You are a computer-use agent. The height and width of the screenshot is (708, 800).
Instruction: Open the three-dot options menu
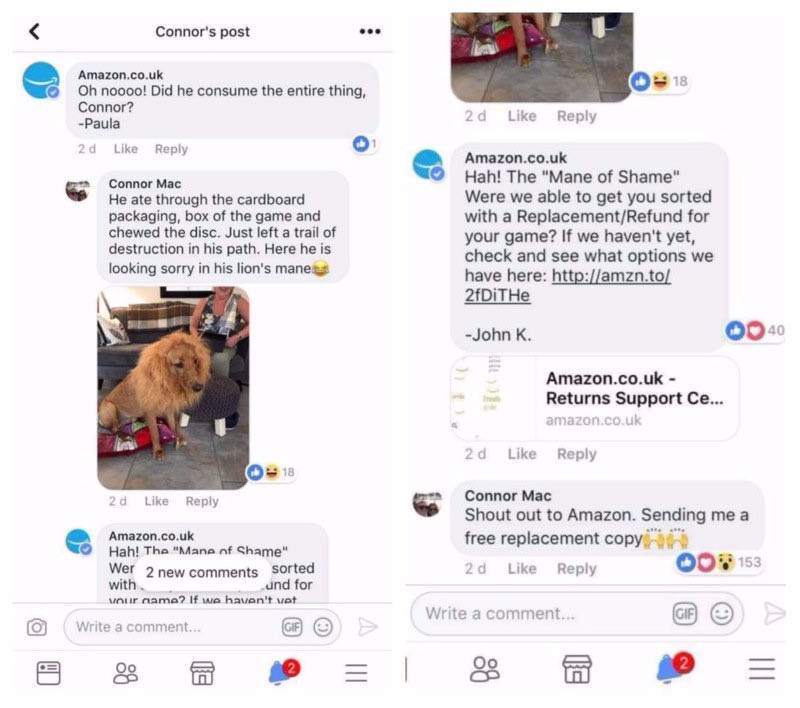click(369, 32)
